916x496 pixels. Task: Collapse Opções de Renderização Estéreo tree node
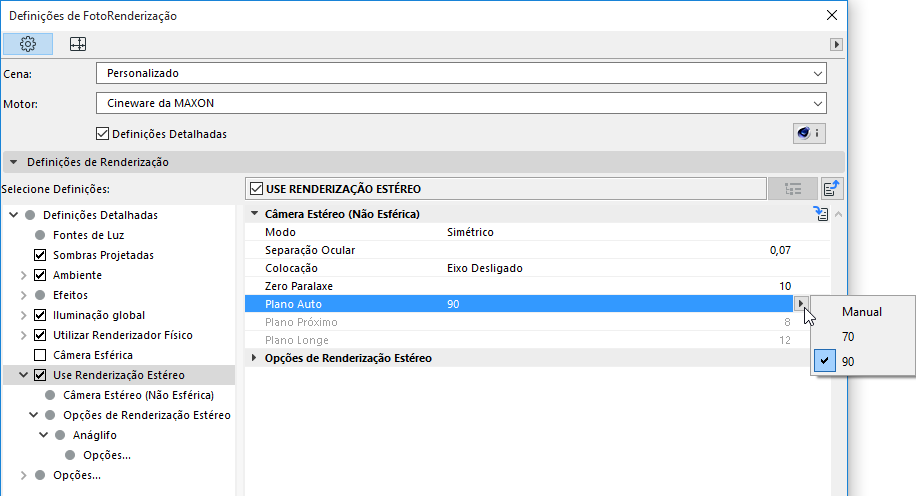33,415
